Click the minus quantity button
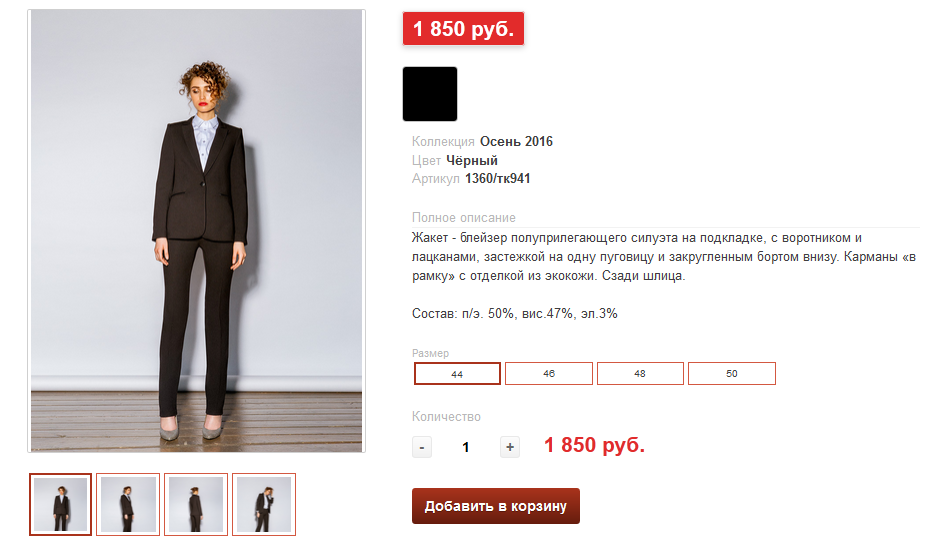 tap(422, 447)
